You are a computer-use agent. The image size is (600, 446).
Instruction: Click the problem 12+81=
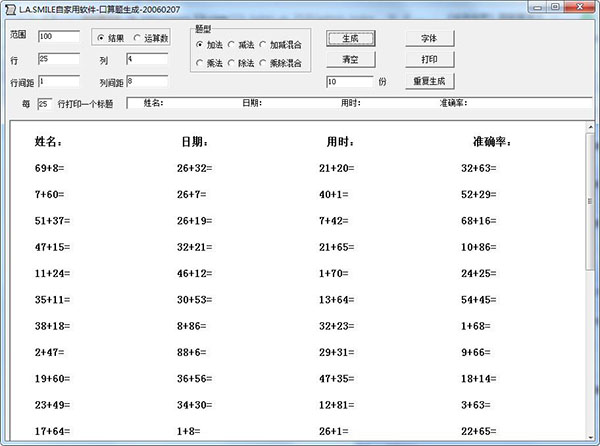coord(337,405)
